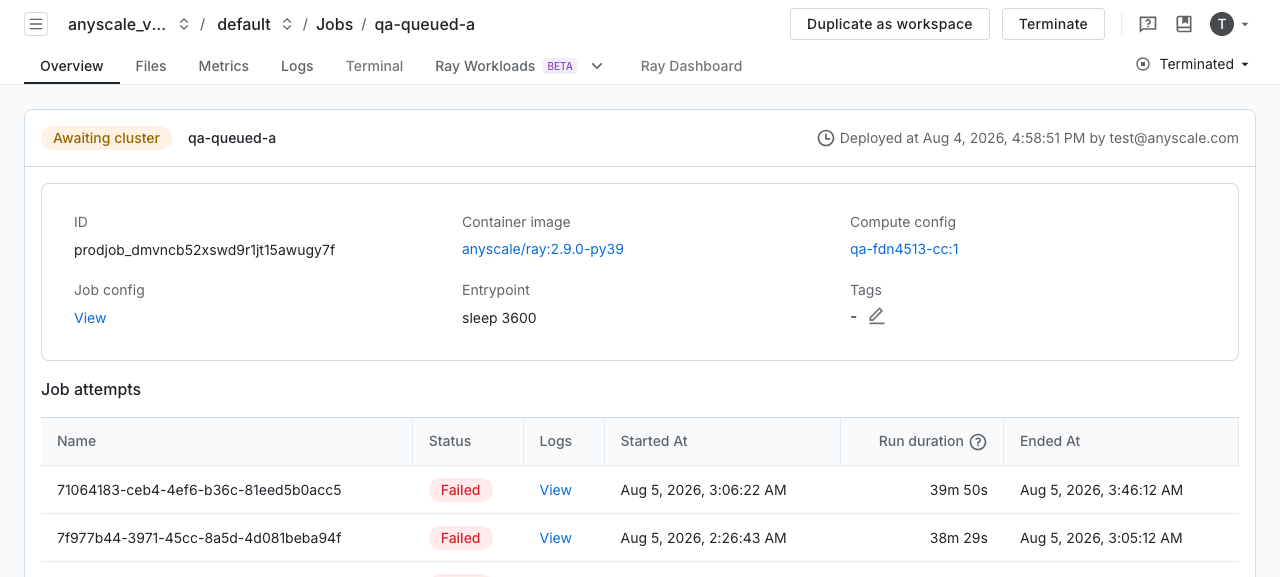Click started time Aug 5, 2026, 3:06:22 AM
The height and width of the screenshot is (577, 1280).
point(703,490)
